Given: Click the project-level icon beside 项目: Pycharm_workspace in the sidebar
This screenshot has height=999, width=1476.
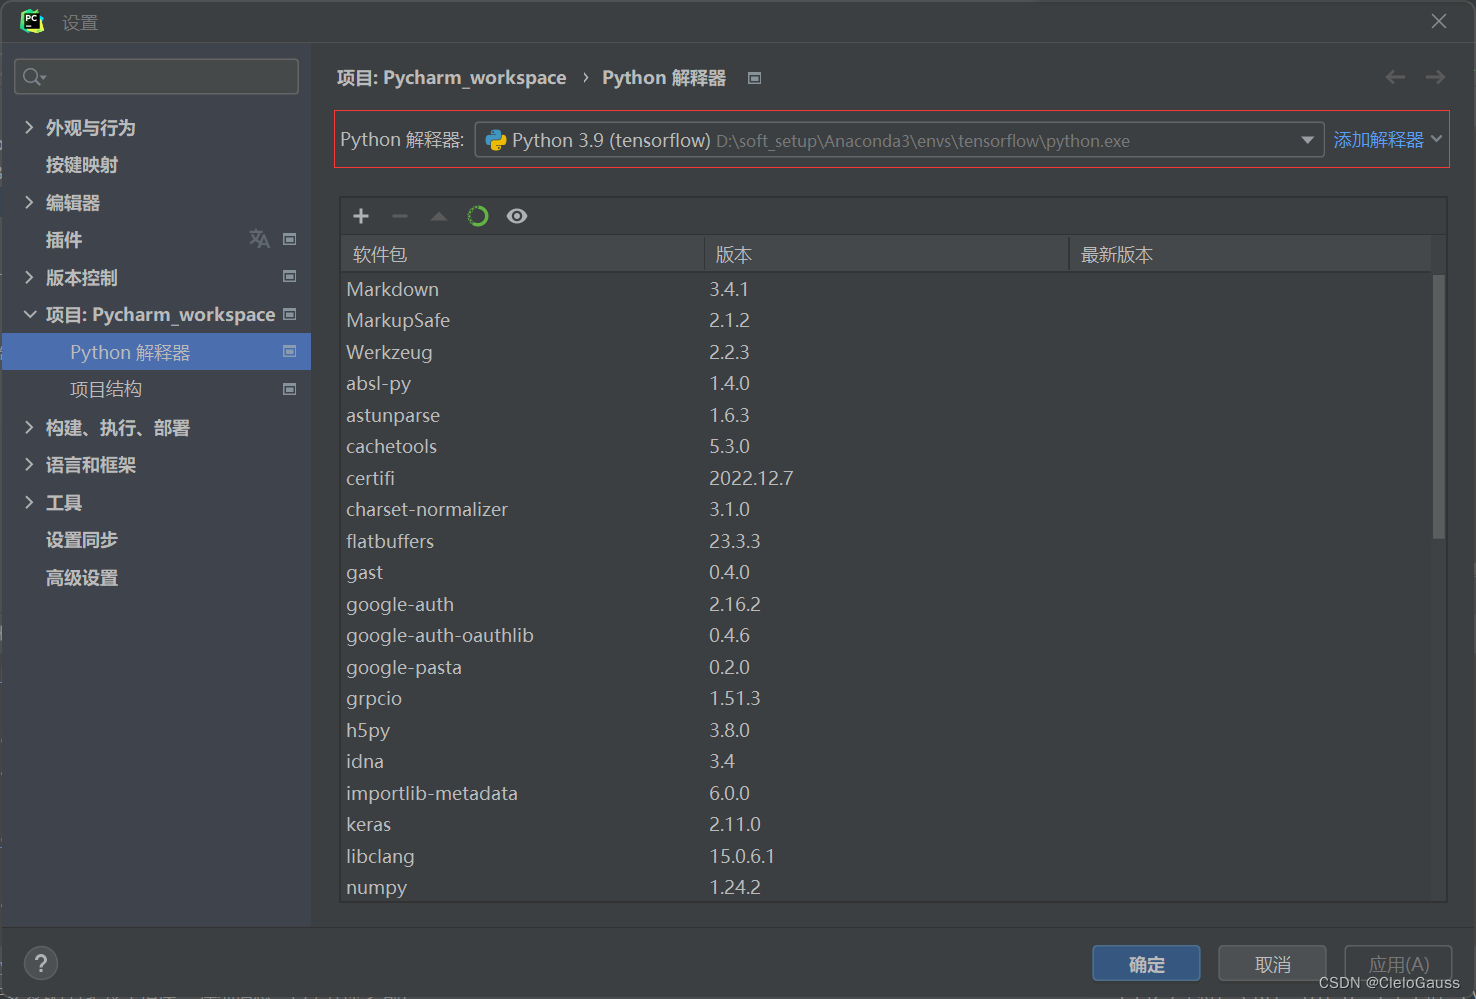Looking at the screenshot, I should tap(290, 314).
